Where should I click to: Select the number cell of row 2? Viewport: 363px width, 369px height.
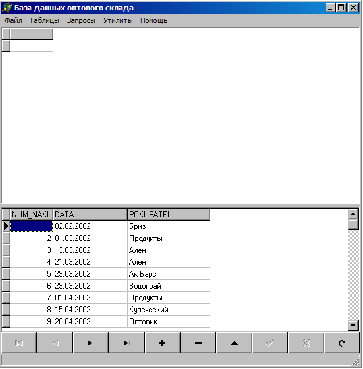point(31,238)
